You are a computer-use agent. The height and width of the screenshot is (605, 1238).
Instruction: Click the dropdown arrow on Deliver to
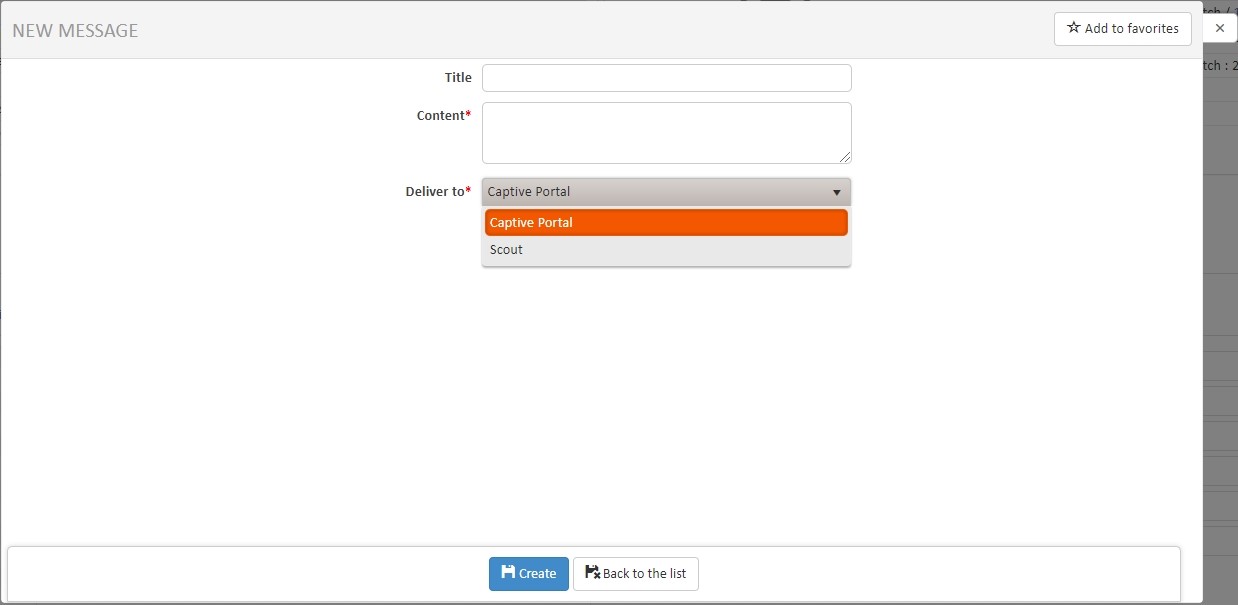[838, 191]
